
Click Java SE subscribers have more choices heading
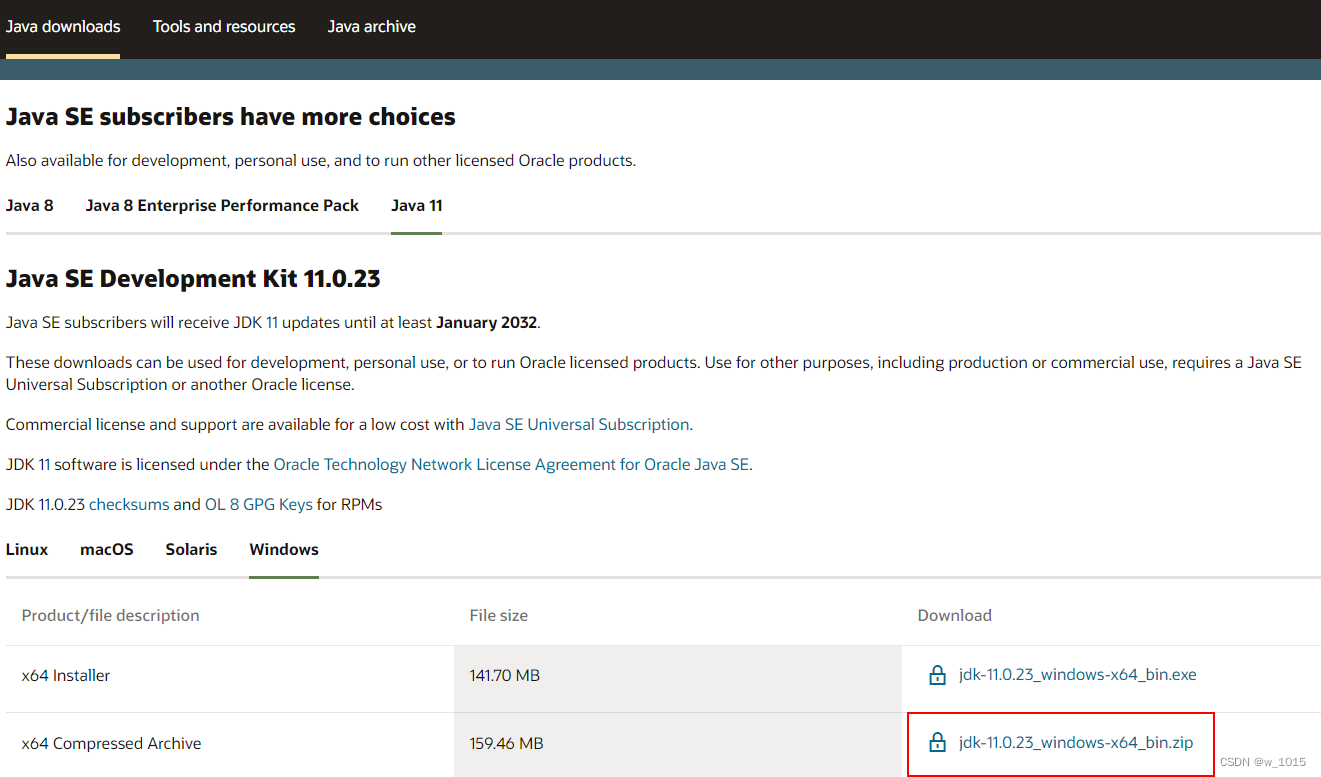(231, 117)
